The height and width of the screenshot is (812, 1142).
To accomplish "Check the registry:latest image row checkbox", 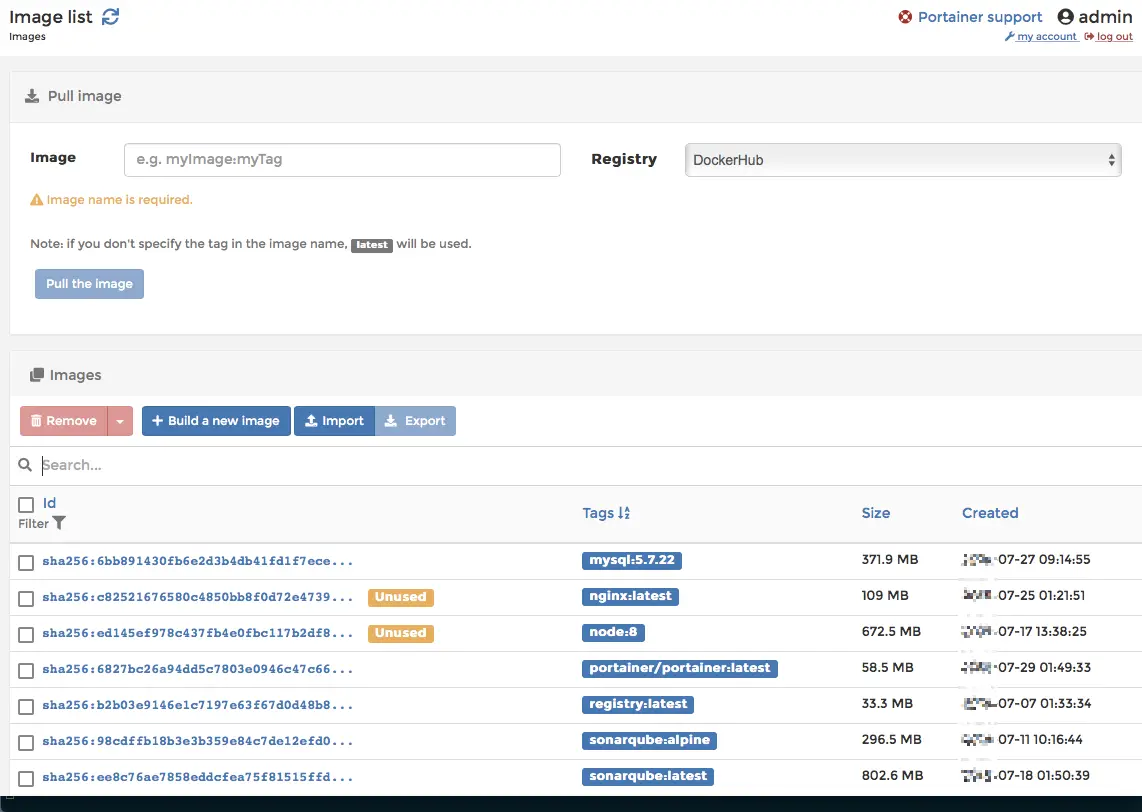I will (26, 706).
